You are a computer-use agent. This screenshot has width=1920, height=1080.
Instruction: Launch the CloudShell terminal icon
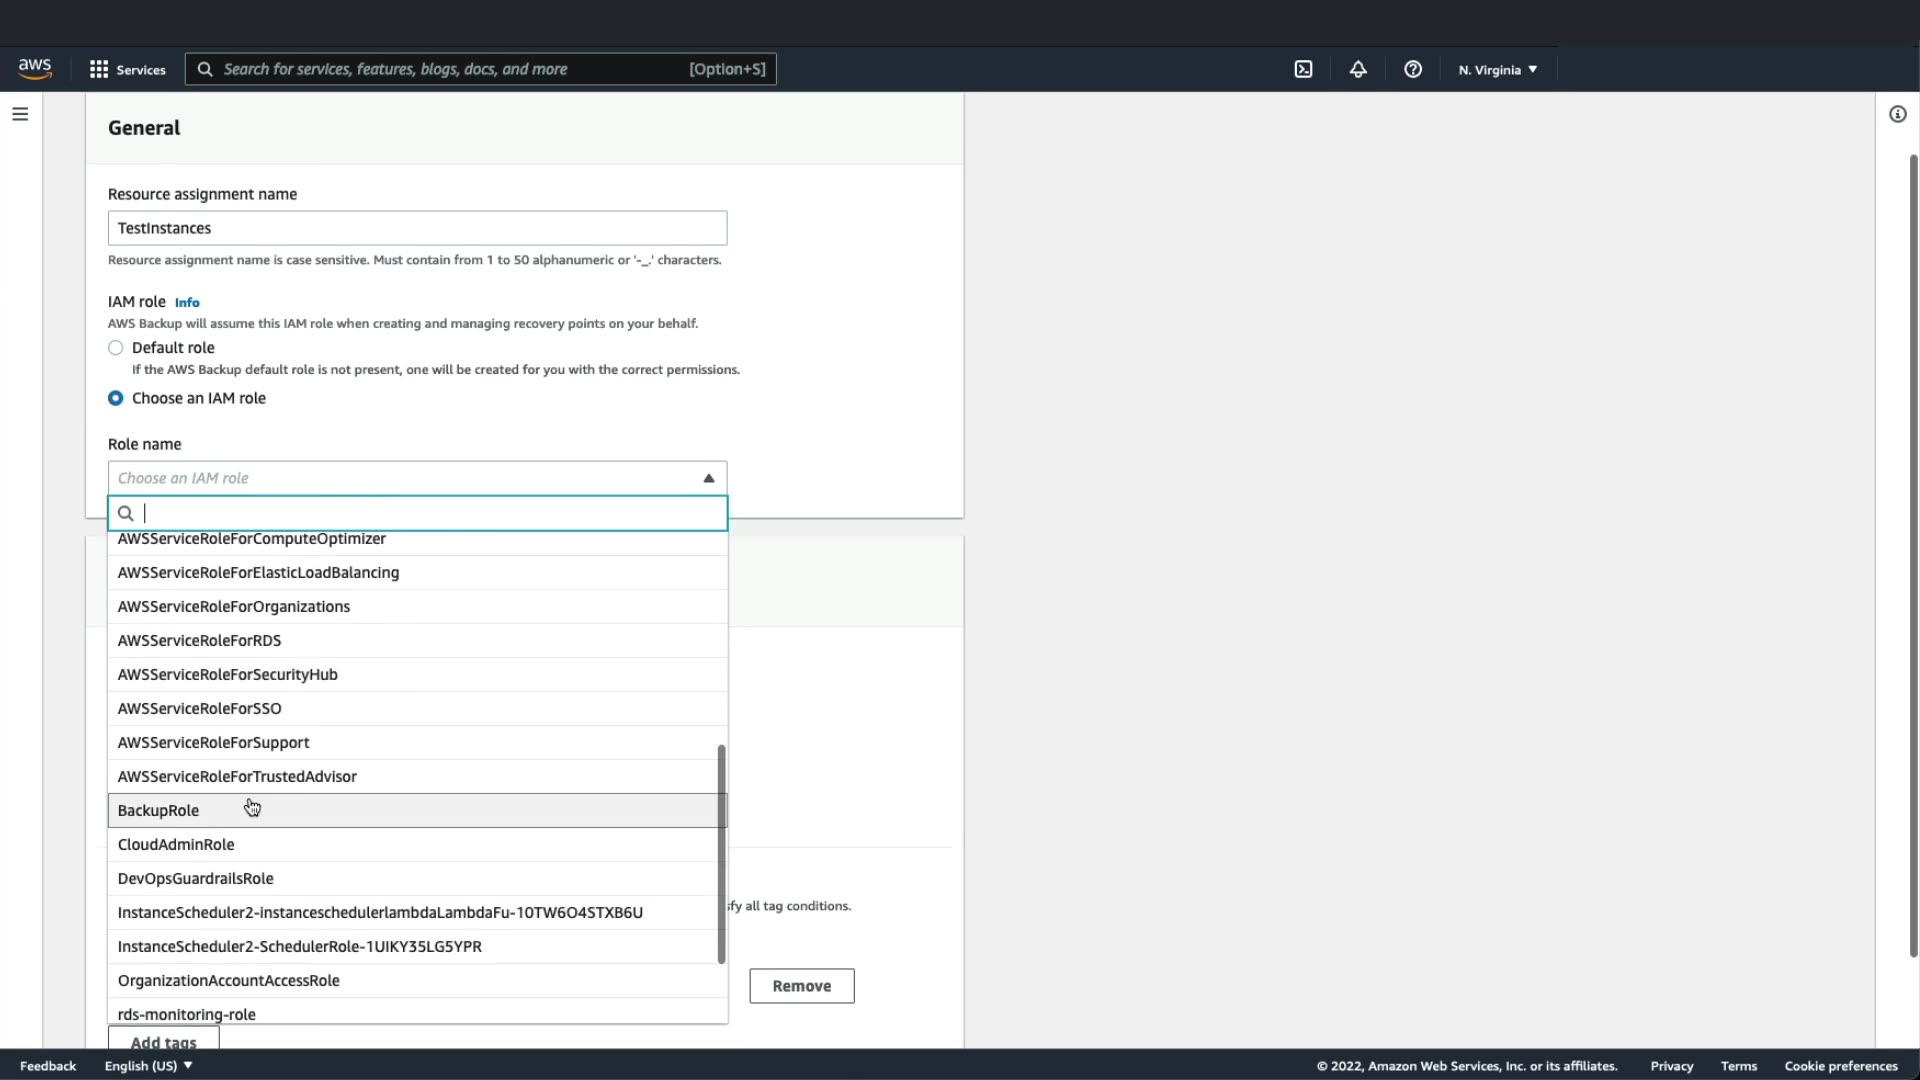pyautogui.click(x=1303, y=69)
